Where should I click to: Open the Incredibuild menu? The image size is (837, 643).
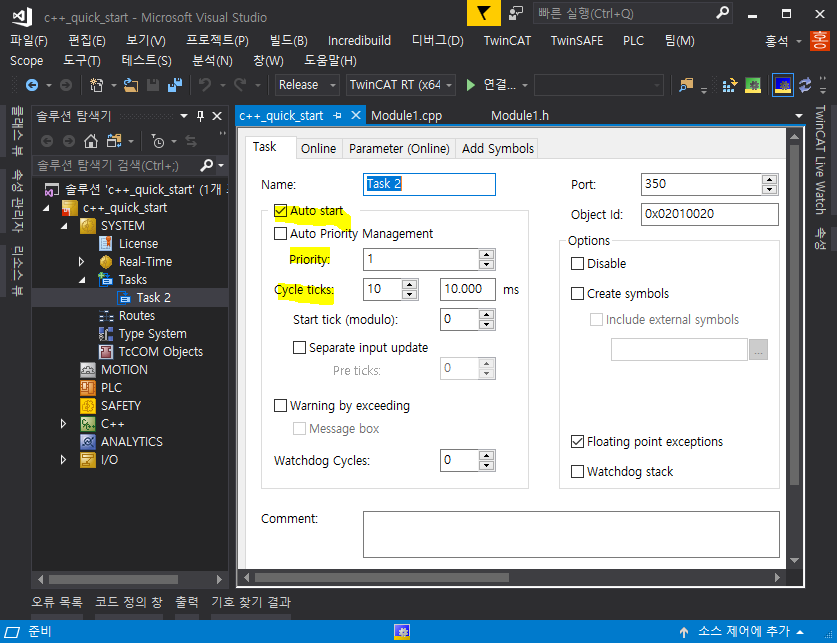[x=359, y=41]
